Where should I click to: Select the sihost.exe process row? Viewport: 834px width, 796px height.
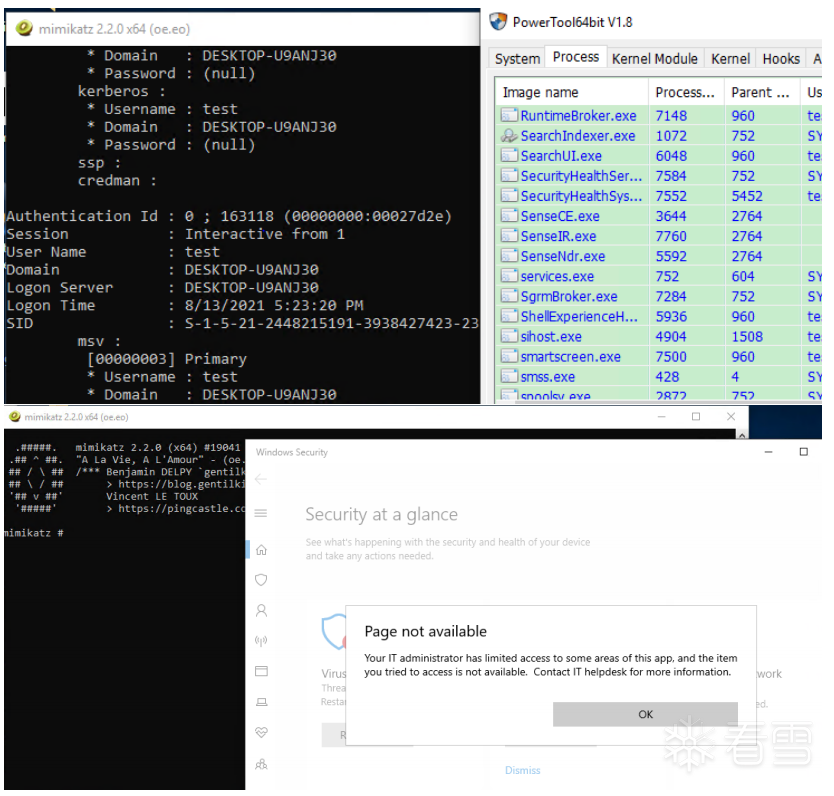click(x=660, y=337)
